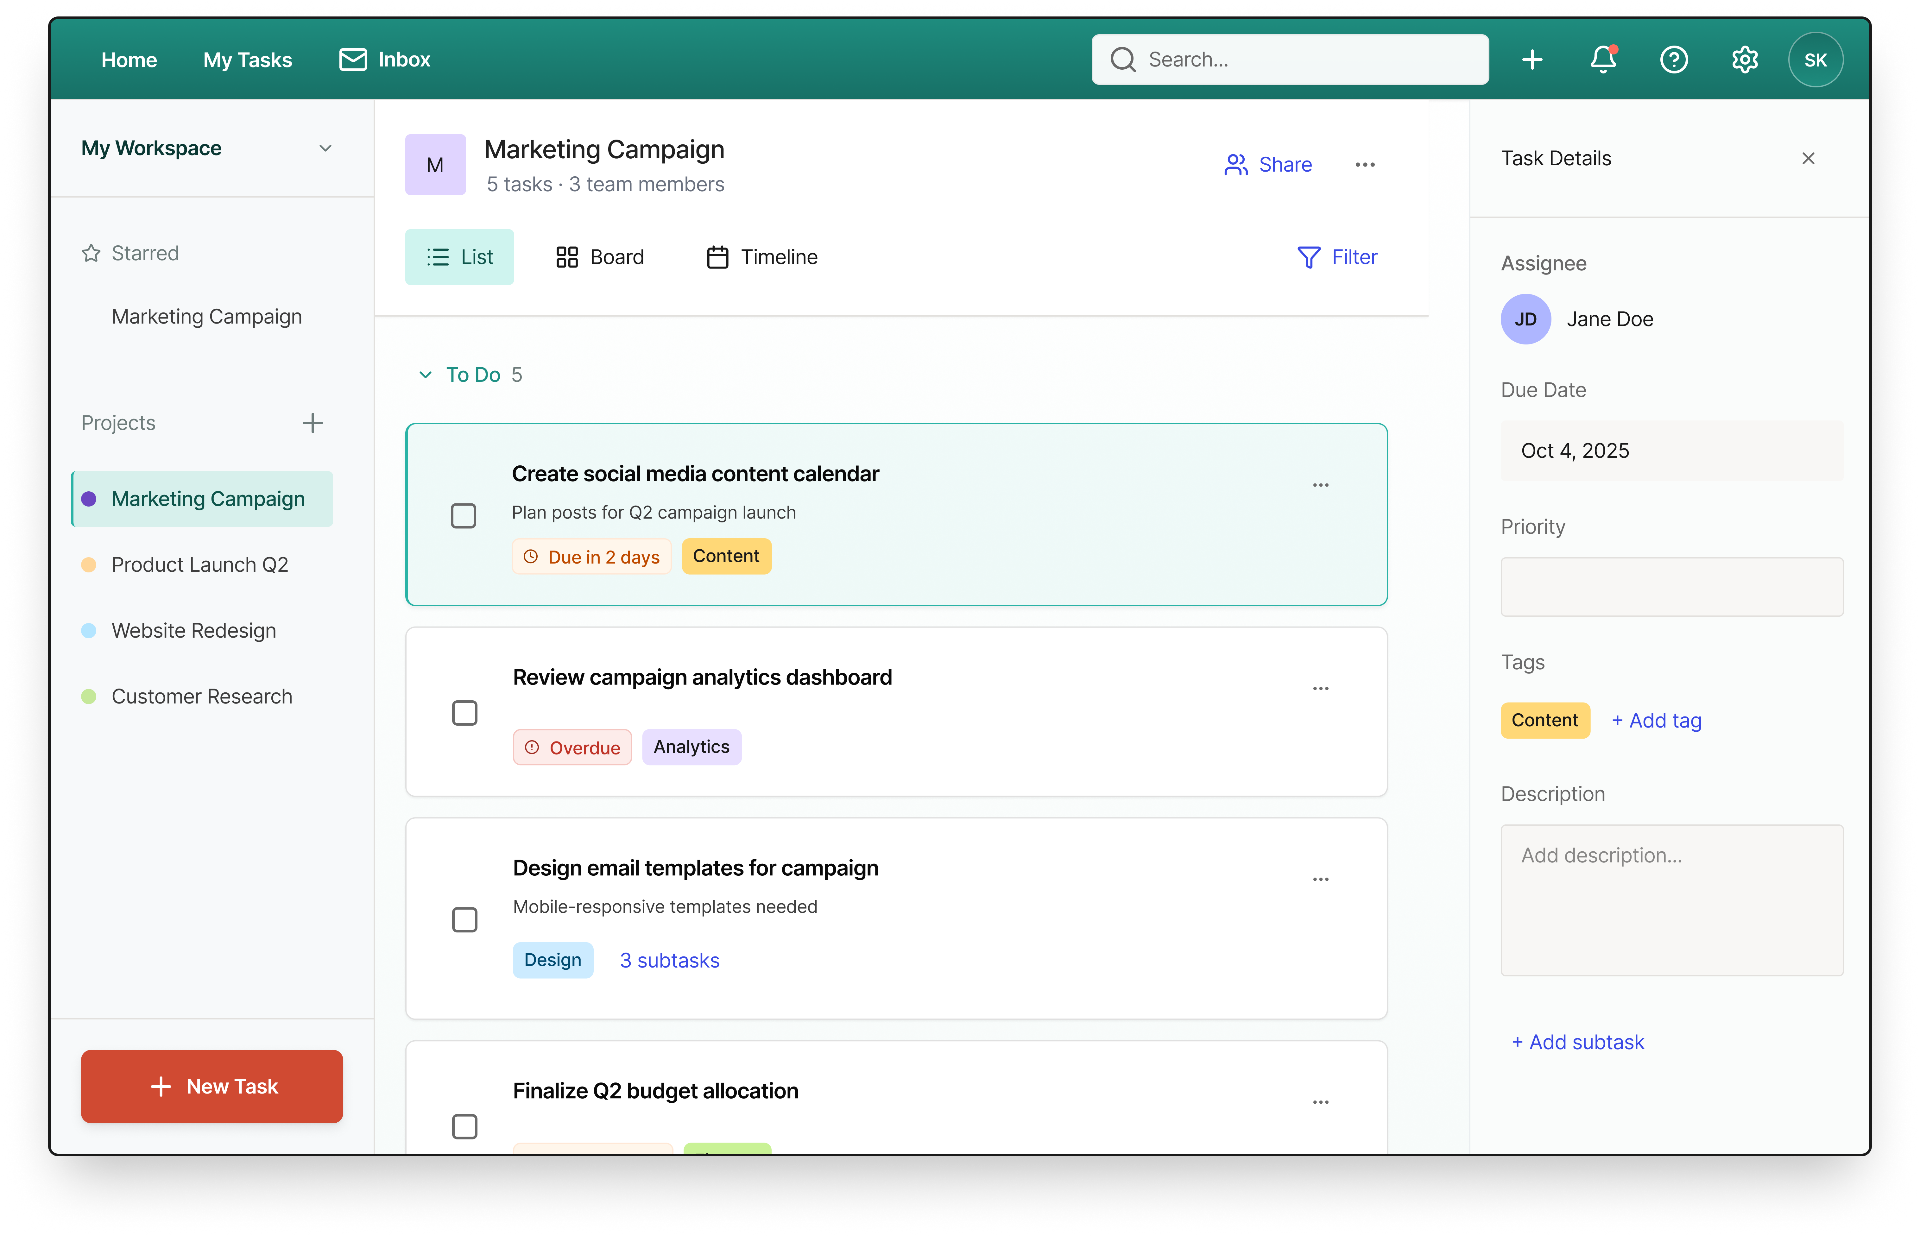Open options for Design email templates task
This screenshot has height=1236, width=1920.
click(x=1321, y=880)
